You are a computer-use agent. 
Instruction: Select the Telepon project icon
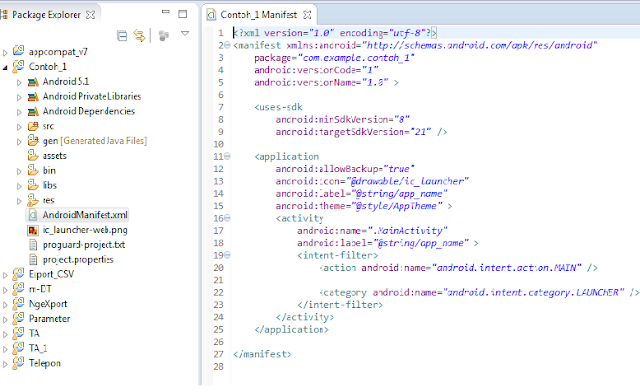[18, 363]
